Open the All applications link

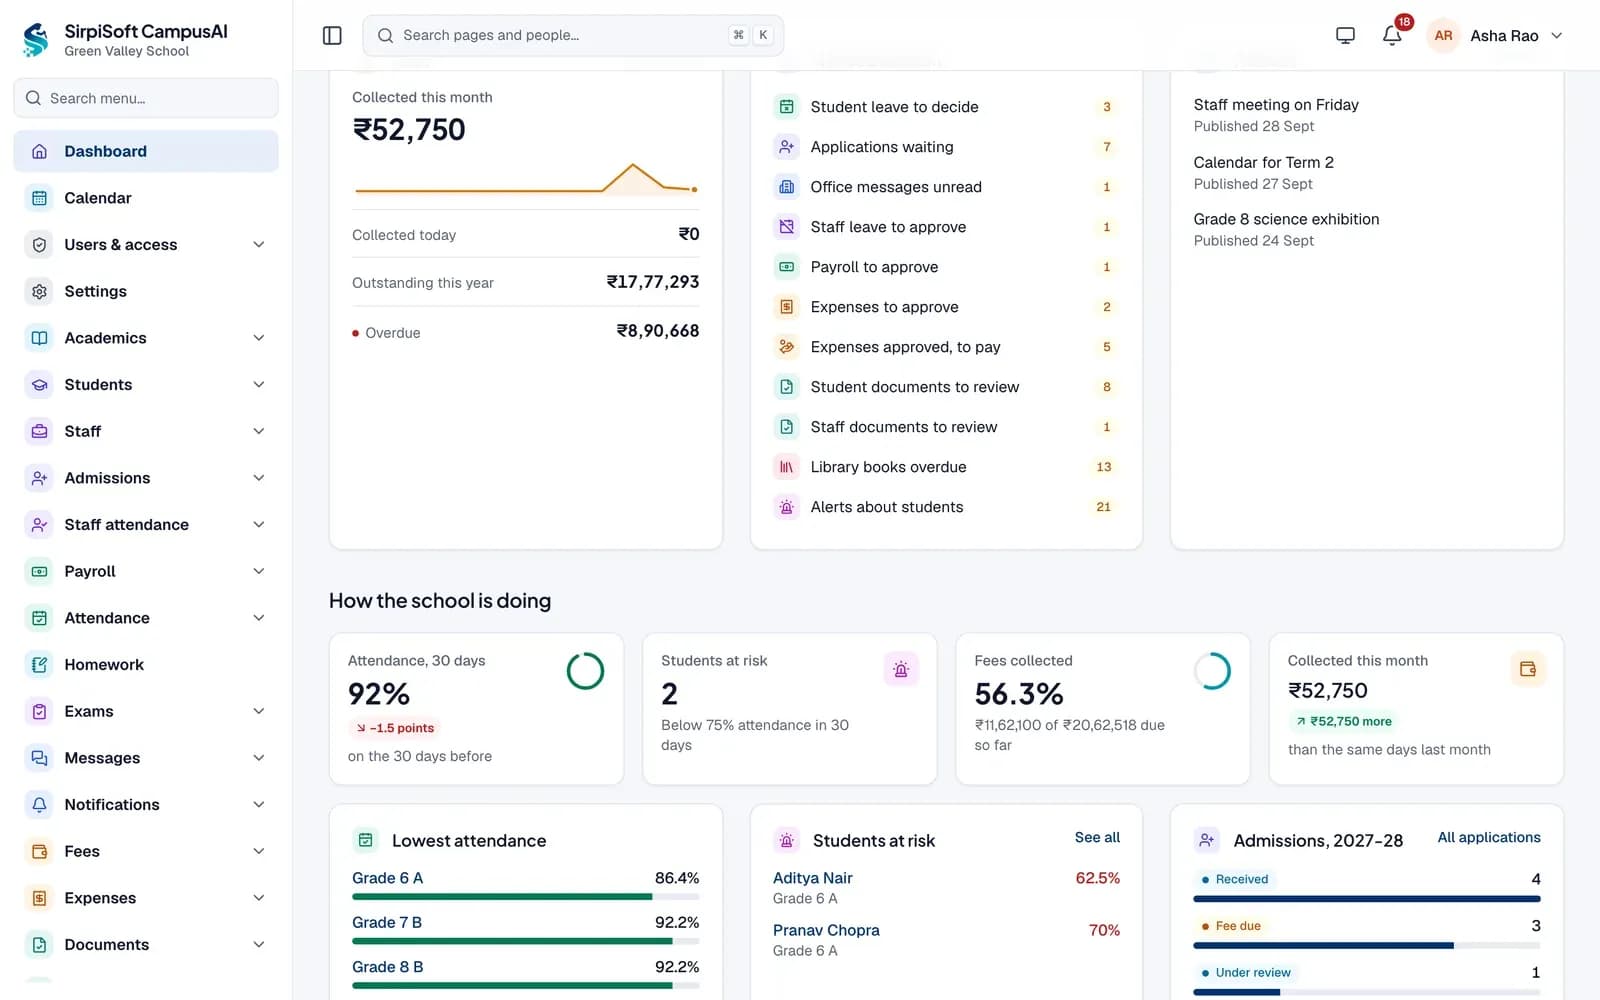point(1489,837)
